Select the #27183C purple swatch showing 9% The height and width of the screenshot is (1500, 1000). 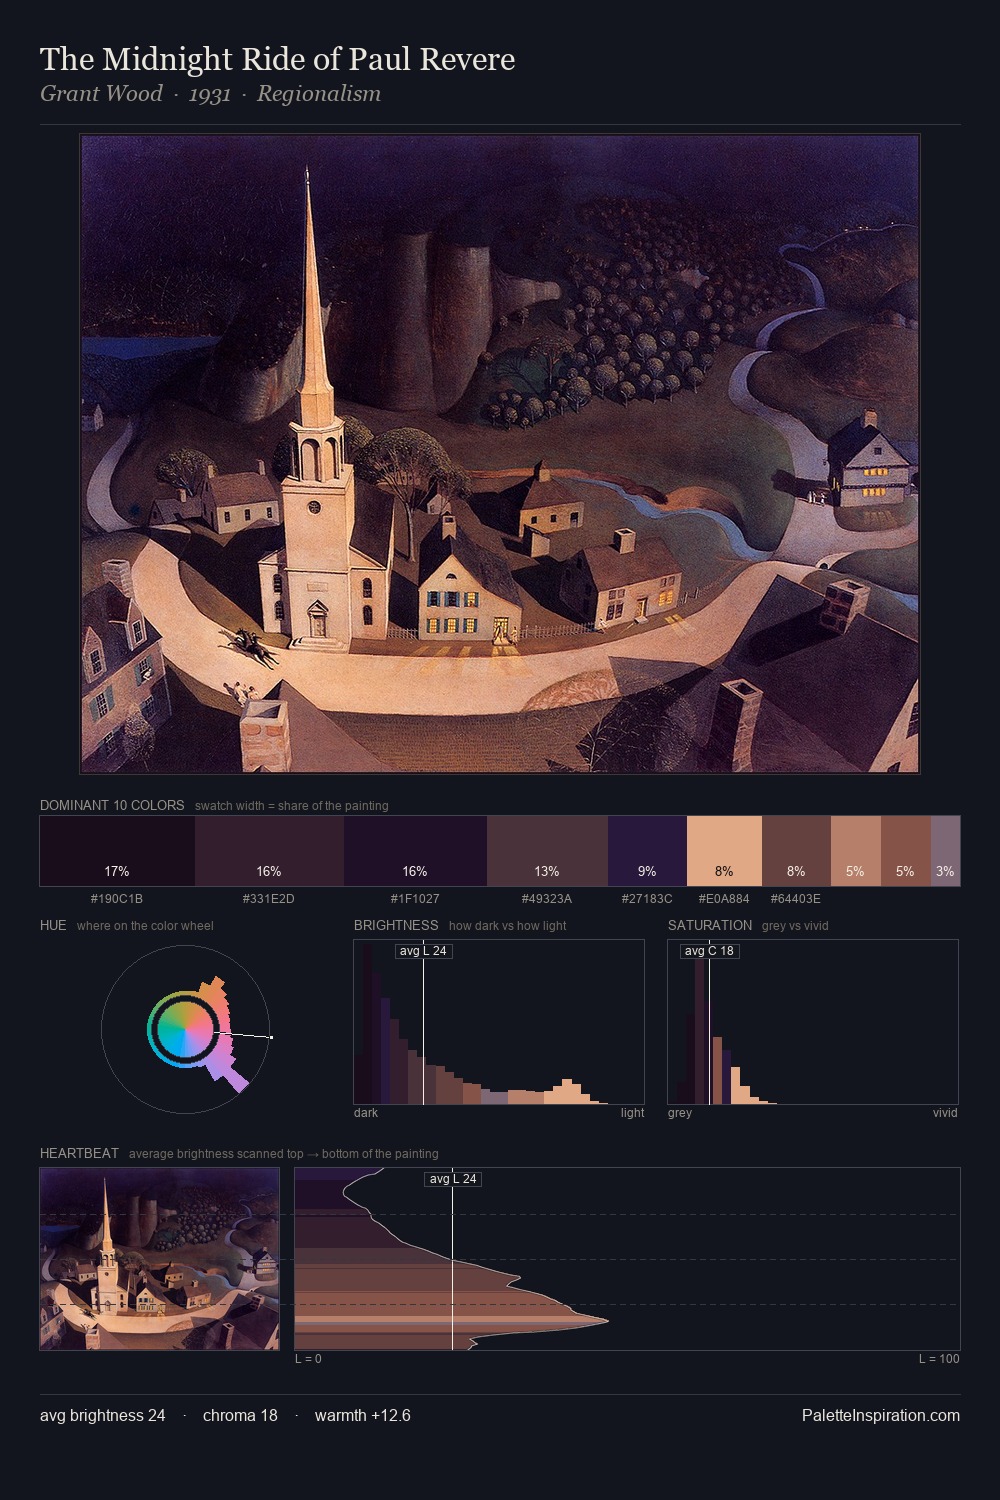click(x=647, y=851)
